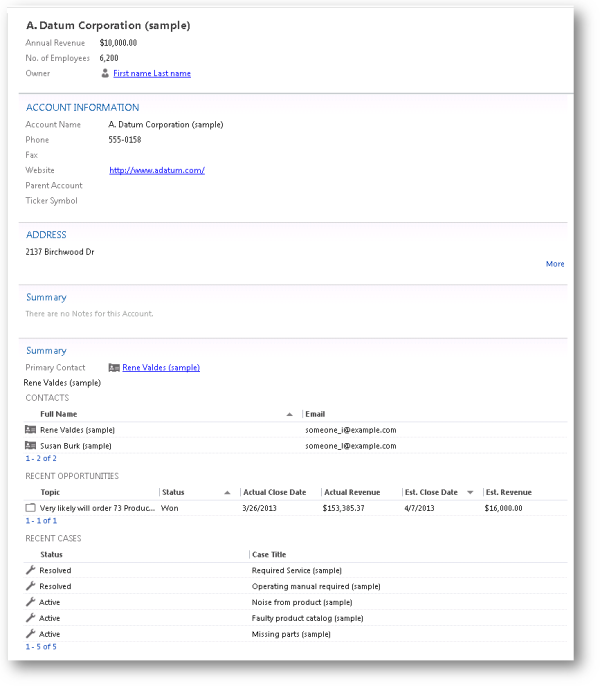Image resolution: width=600 pixels, height=686 pixels.
Task: Open the First name Last name owner link
Action: click(x=152, y=73)
